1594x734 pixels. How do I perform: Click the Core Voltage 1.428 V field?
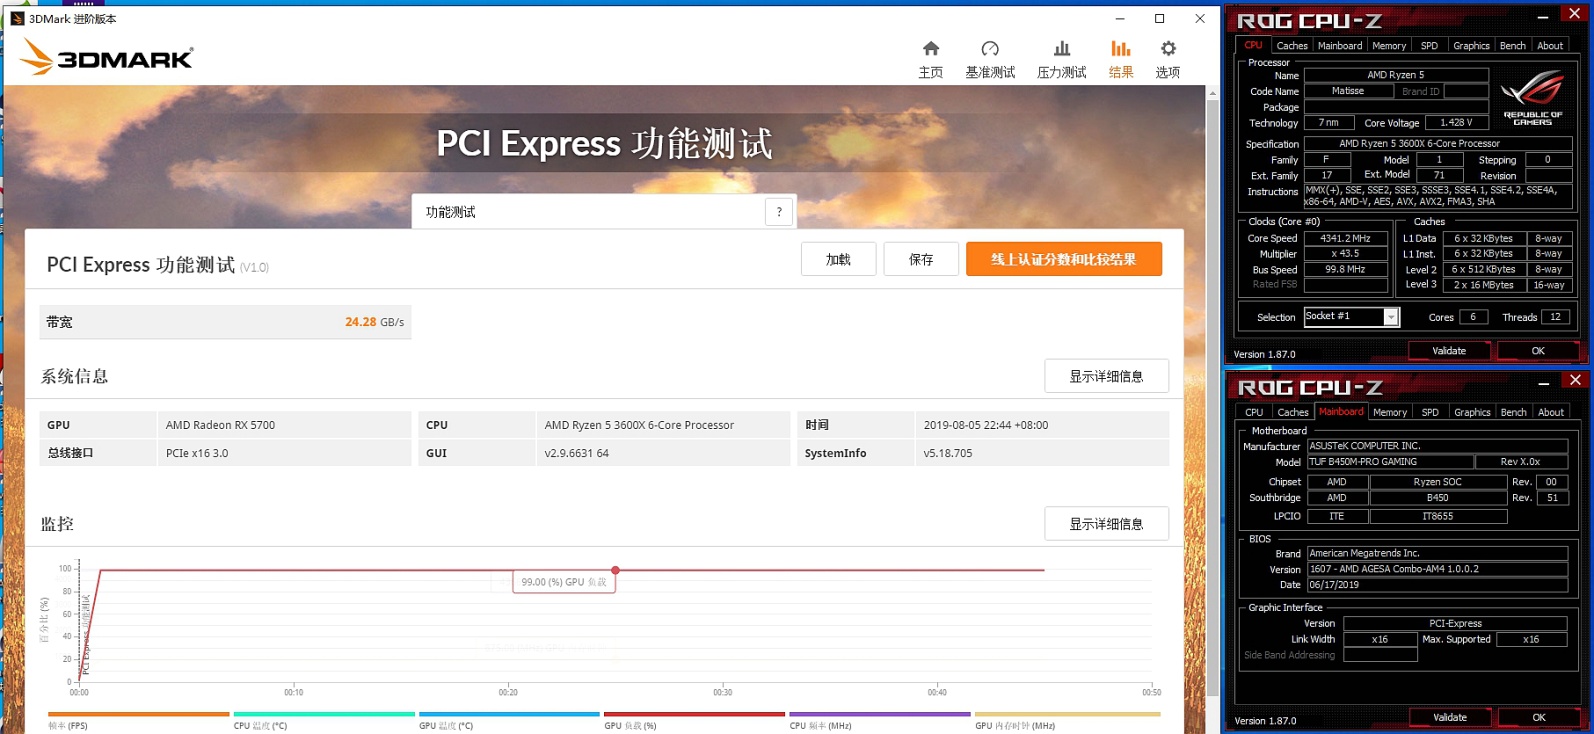(x=1456, y=123)
